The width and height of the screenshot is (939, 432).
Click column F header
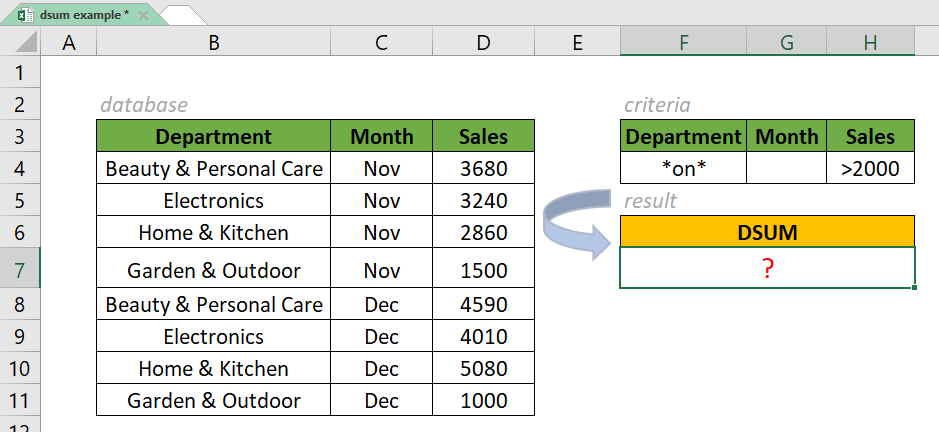[682, 42]
